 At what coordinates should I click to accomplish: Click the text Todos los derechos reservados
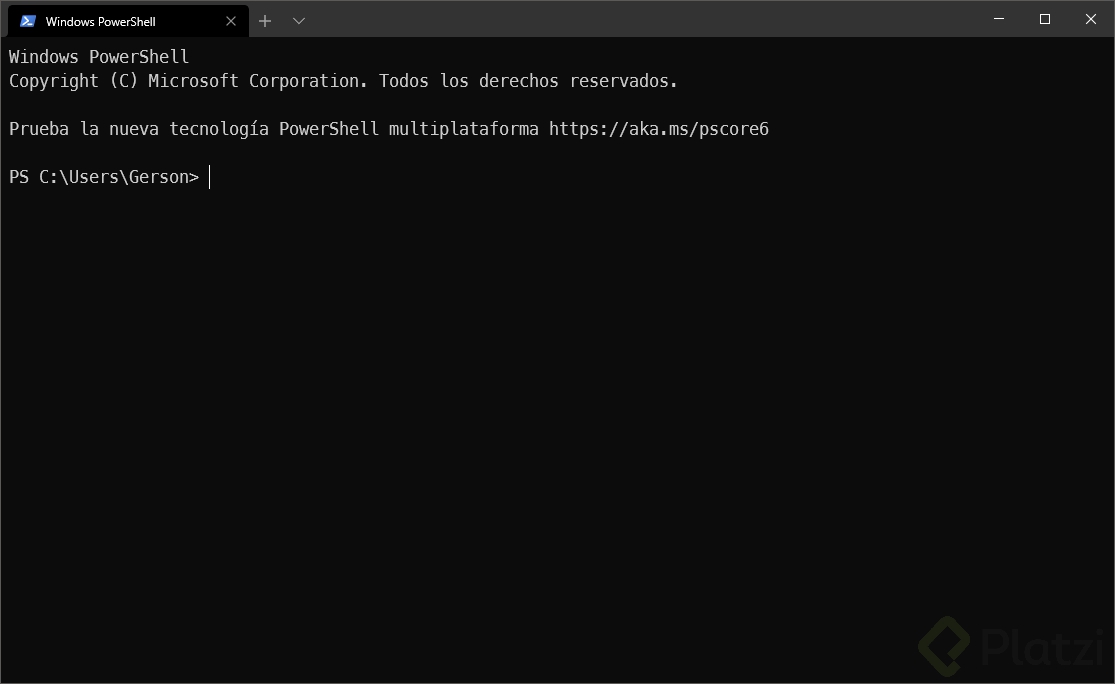click(x=528, y=81)
